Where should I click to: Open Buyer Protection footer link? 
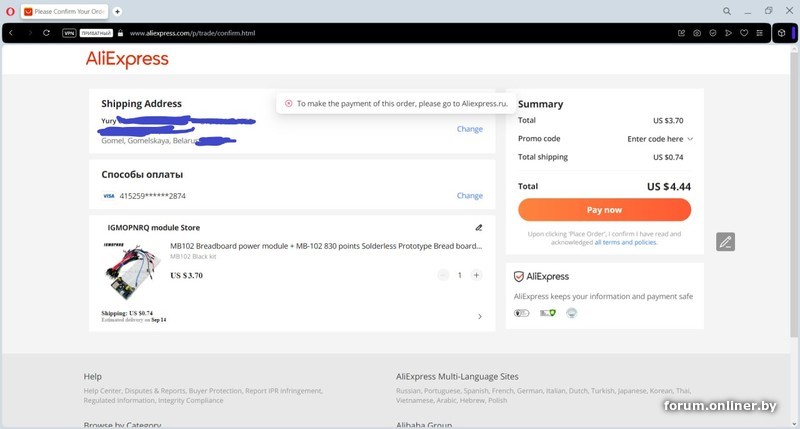click(x=215, y=391)
